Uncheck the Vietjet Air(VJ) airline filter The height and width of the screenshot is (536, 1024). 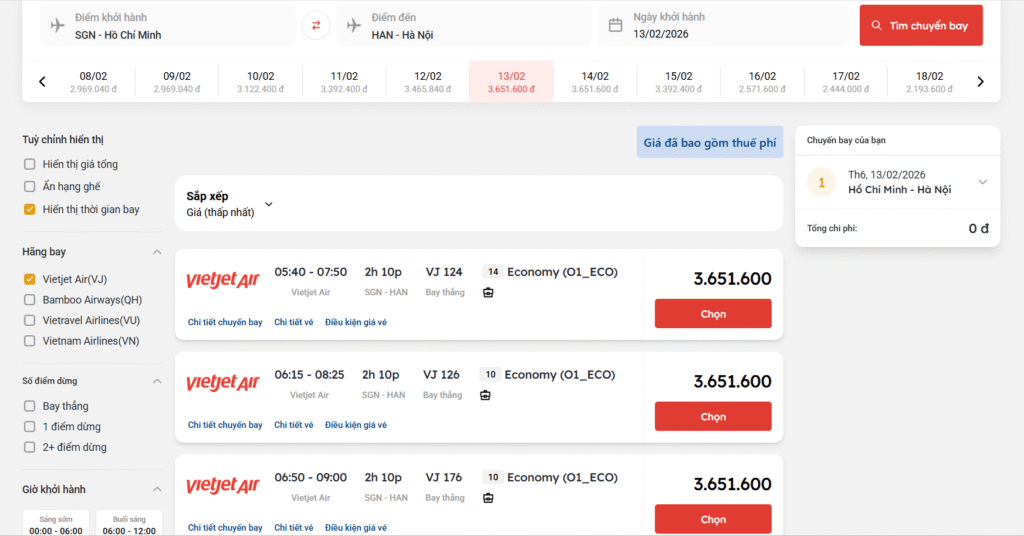(30, 279)
